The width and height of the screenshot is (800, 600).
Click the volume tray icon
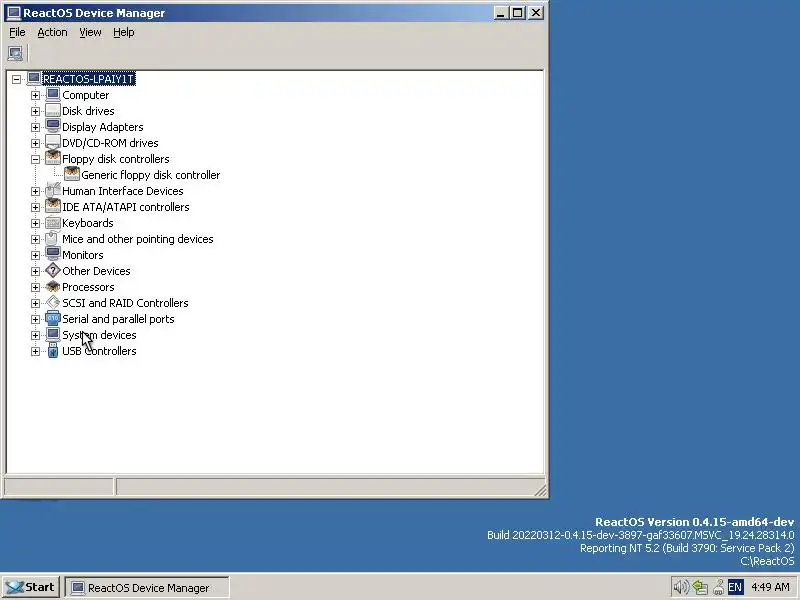click(681, 587)
